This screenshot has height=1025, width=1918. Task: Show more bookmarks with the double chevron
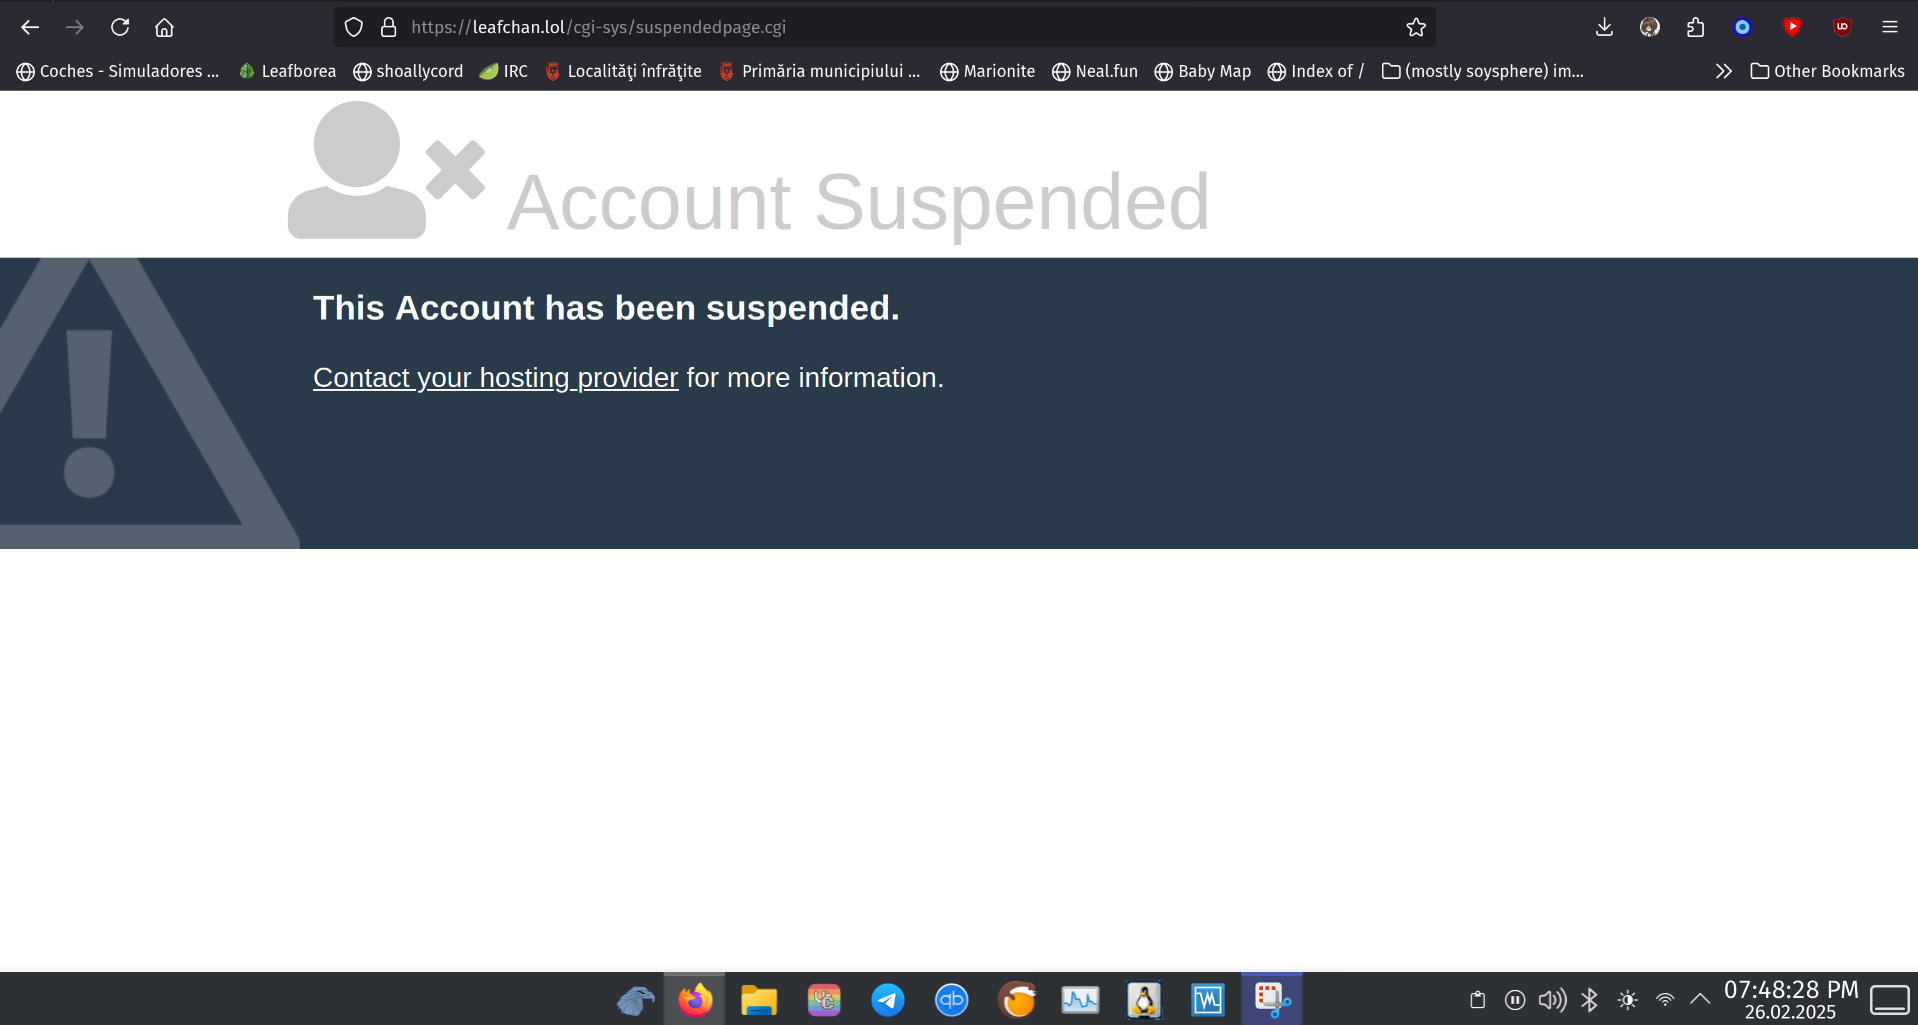(x=1723, y=71)
